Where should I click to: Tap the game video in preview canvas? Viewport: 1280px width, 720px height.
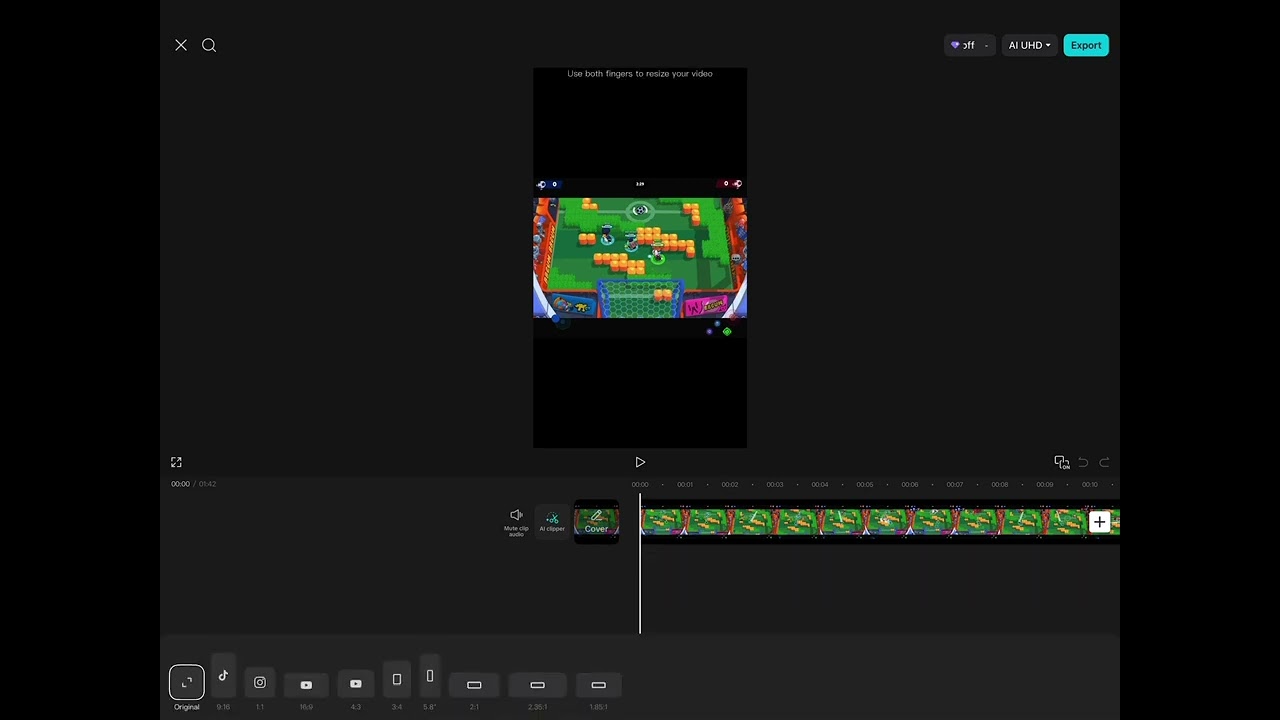click(640, 258)
